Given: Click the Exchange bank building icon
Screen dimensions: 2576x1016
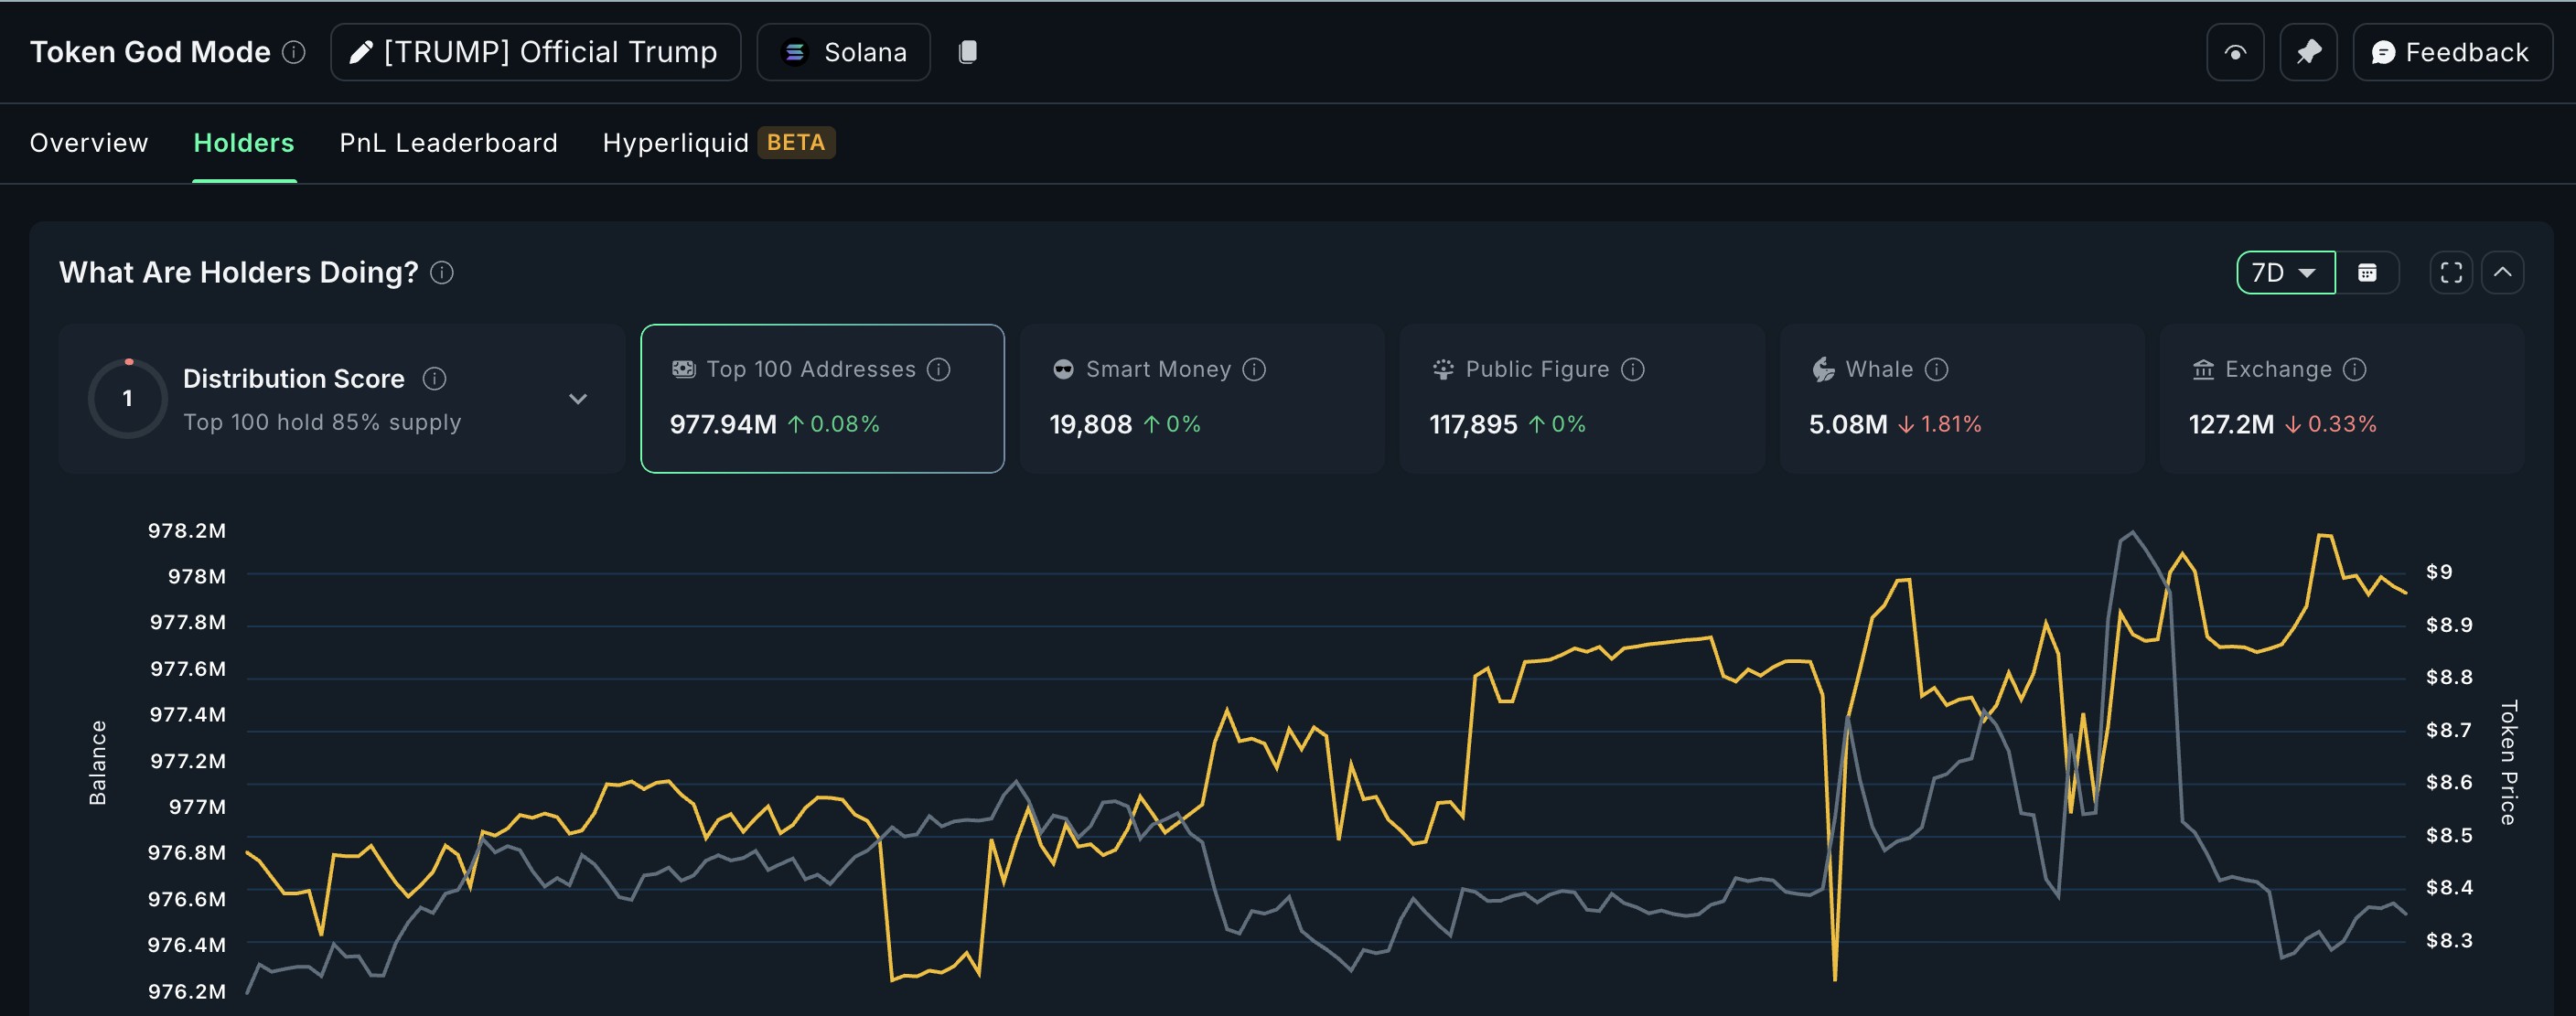Looking at the screenshot, I should [x=2203, y=370].
